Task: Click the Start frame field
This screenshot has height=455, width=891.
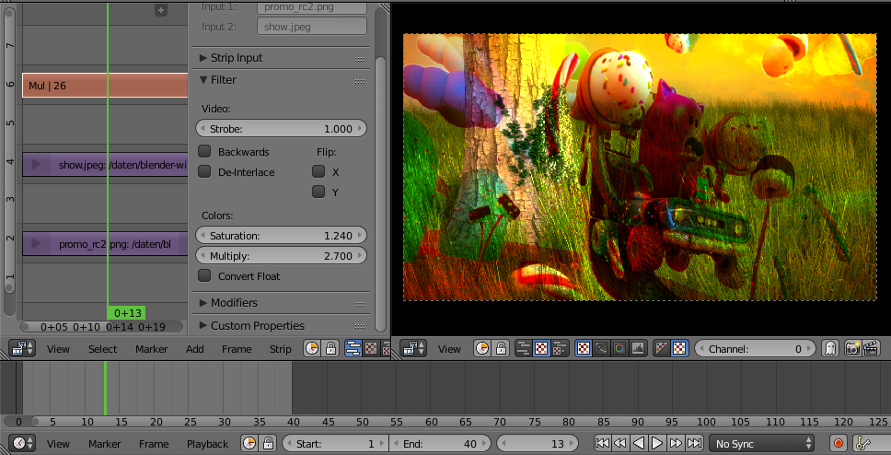Action: click(x=336, y=444)
